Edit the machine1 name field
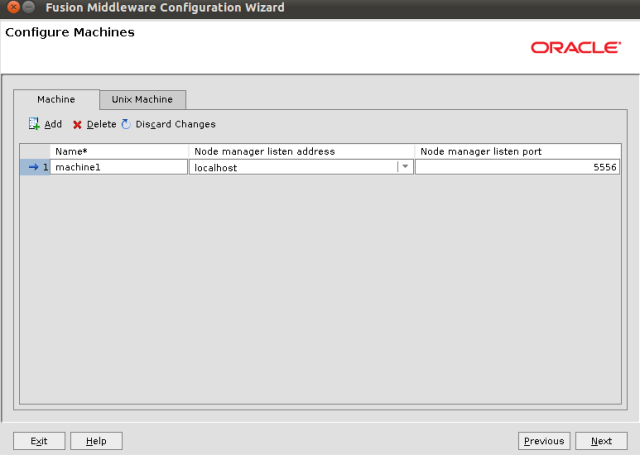Image resolution: width=640 pixels, height=455 pixels. pos(119,167)
